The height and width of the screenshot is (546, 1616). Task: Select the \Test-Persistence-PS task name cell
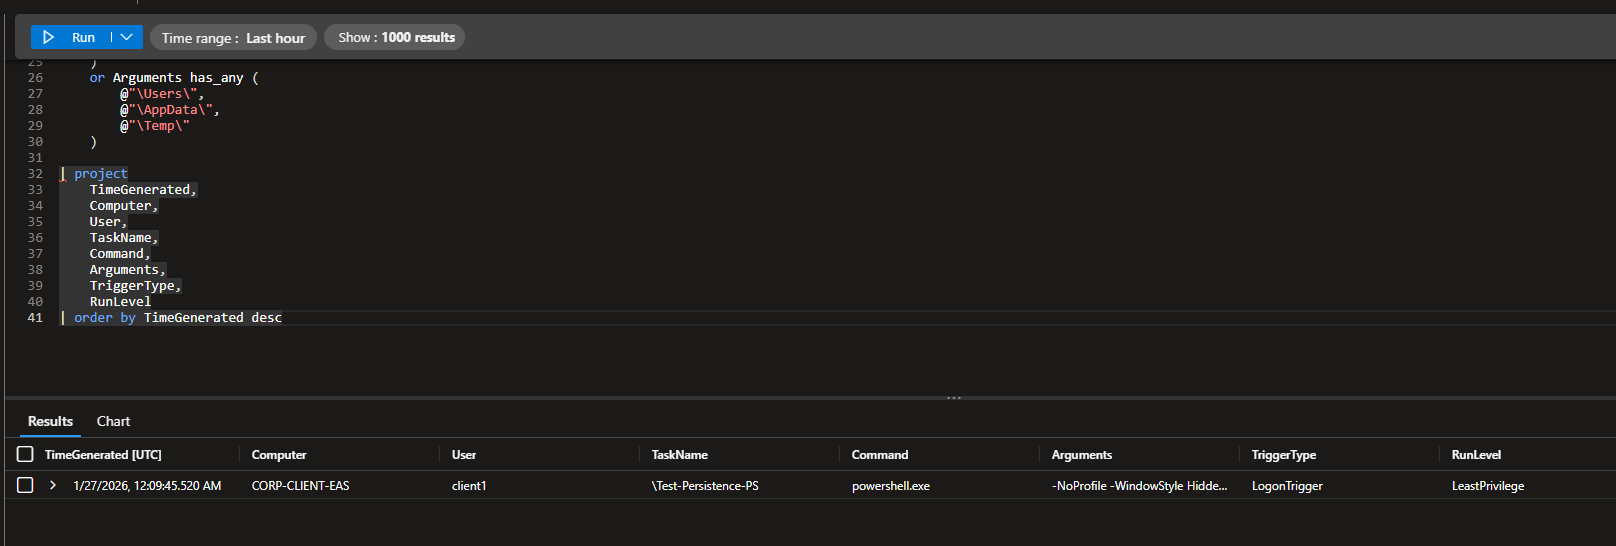[x=705, y=486]
